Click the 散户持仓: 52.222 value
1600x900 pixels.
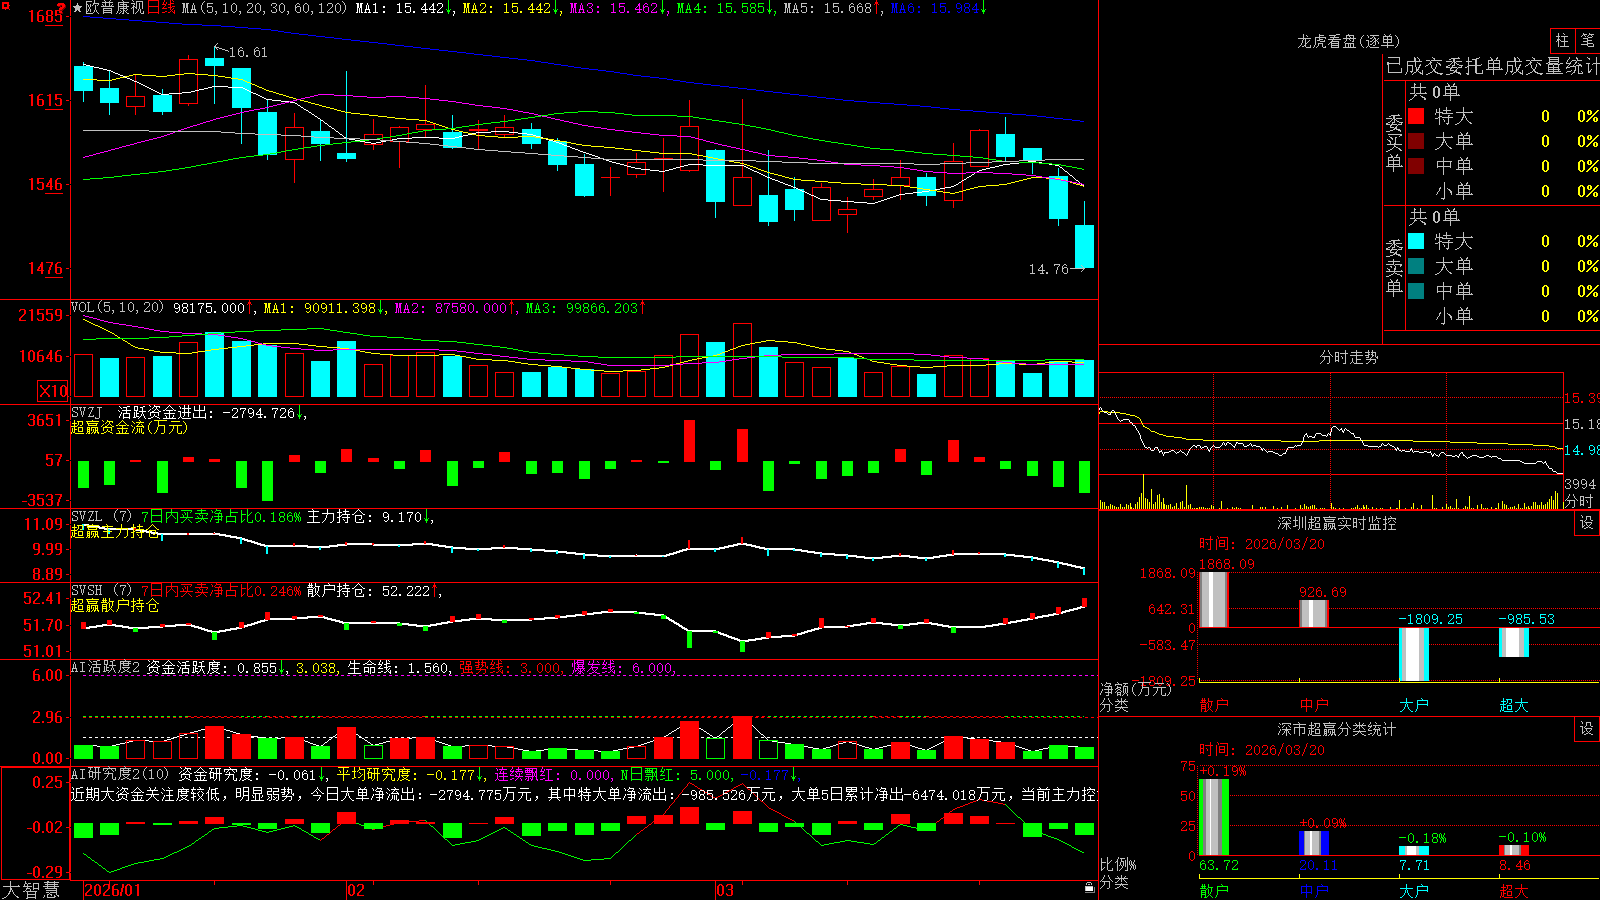click(x=374, y=591)
